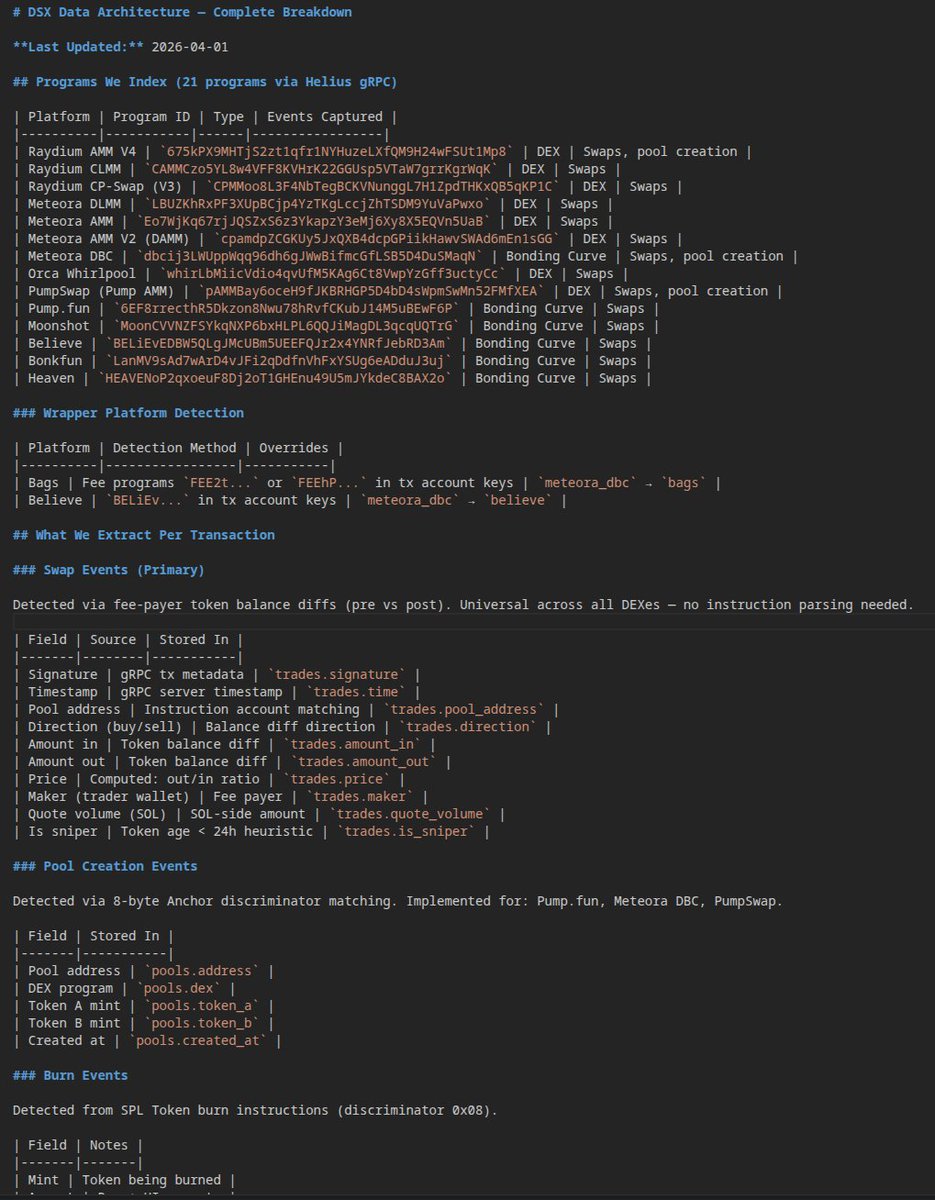Click the 'believe' override value
Image resolution: width=935 pixels, height=1200 pixels.
[x=519, y=500]
